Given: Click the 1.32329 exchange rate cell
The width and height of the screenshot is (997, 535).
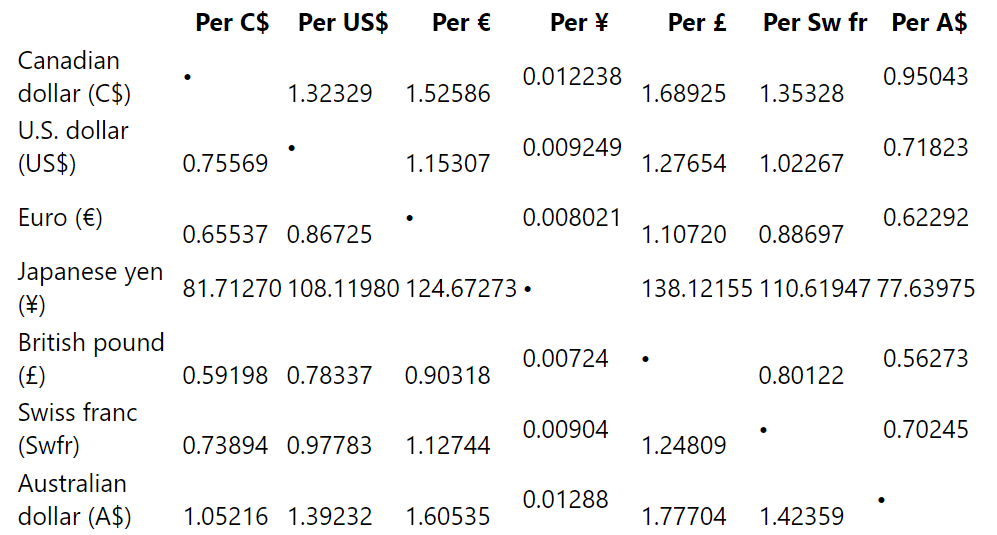Looking at the screenshot, I should pos(330,94).
